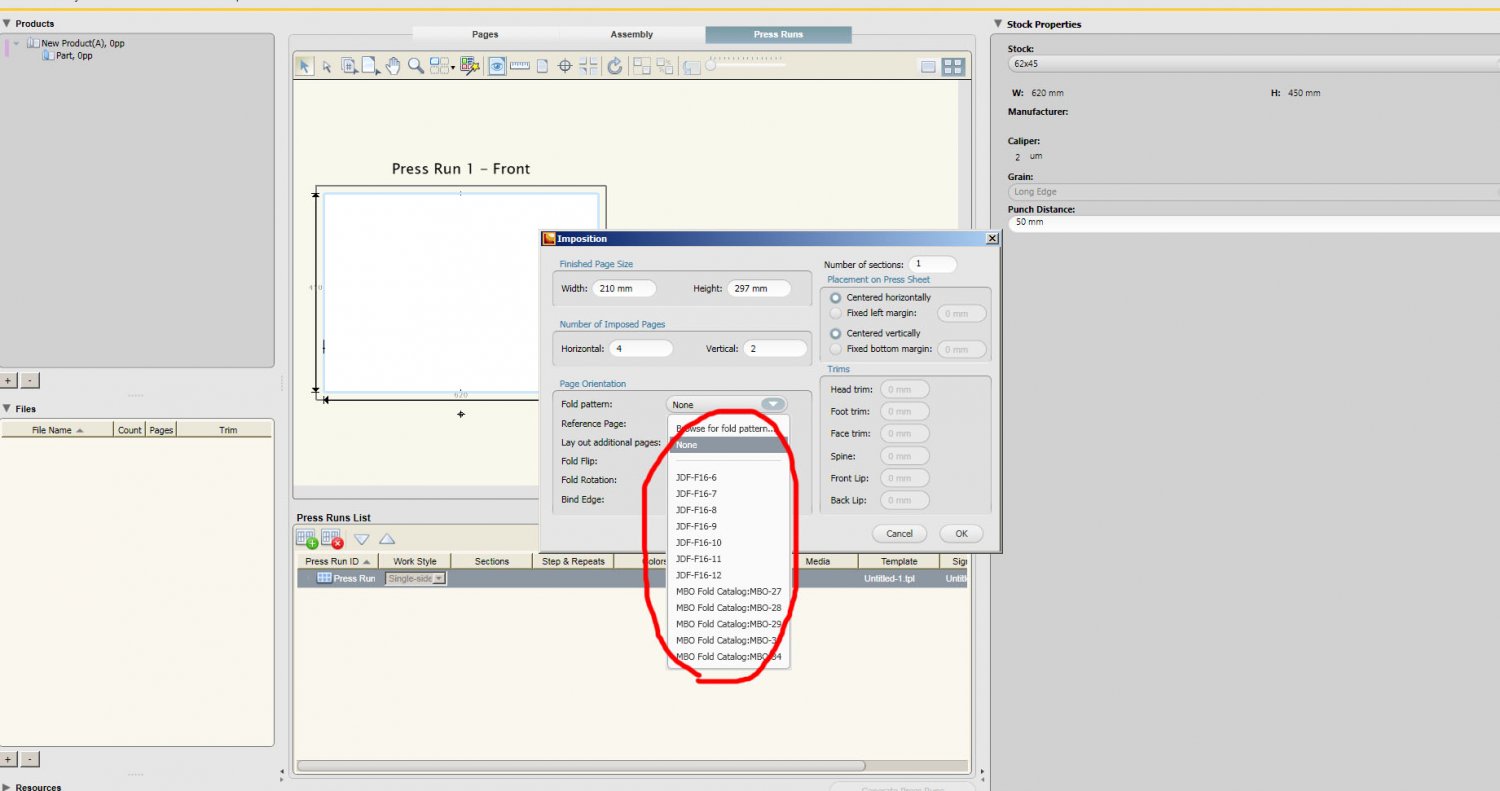
Task: Collapse the Stock Properties panel
Action: (998, 24)
